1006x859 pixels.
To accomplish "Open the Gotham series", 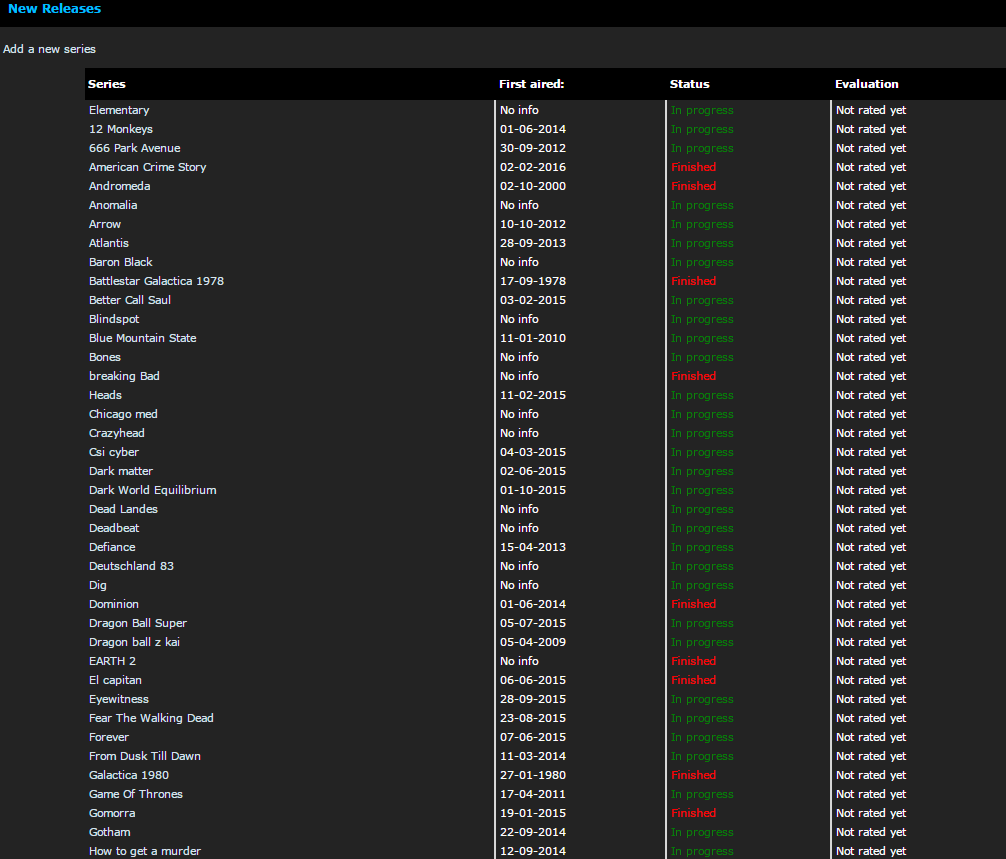I will tap(110, 832).
